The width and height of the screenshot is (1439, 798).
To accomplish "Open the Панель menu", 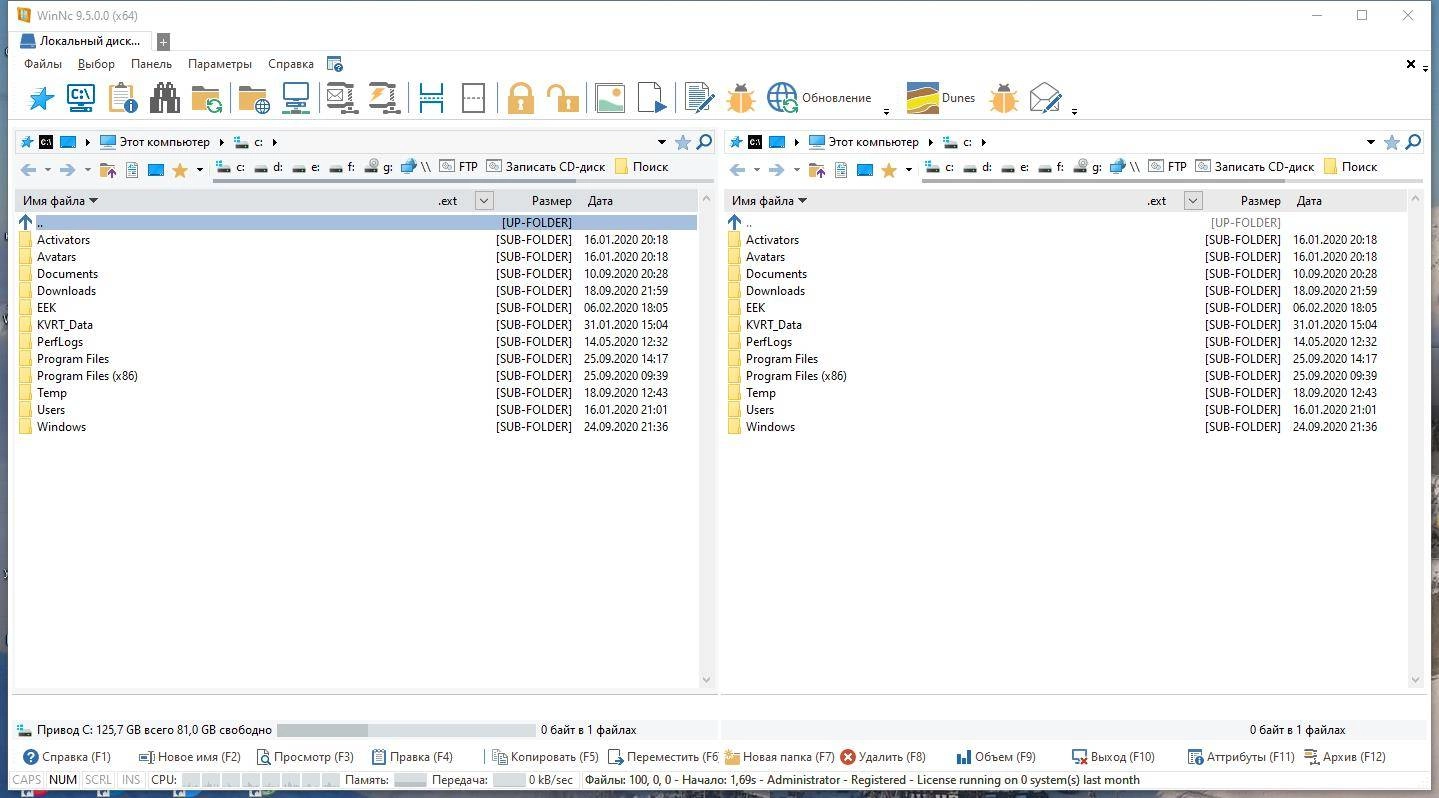I will click(151, 64).
